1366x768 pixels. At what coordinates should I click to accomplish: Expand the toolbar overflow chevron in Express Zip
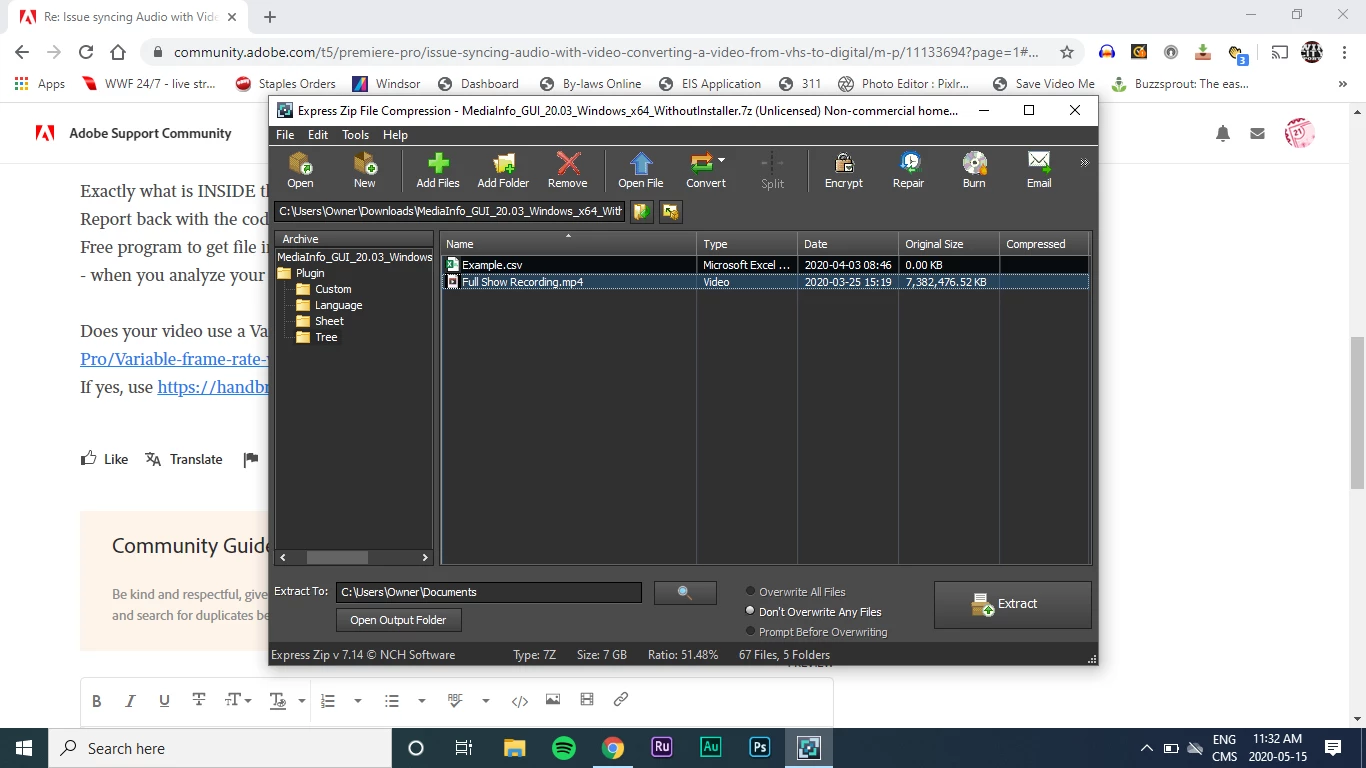1084,162
